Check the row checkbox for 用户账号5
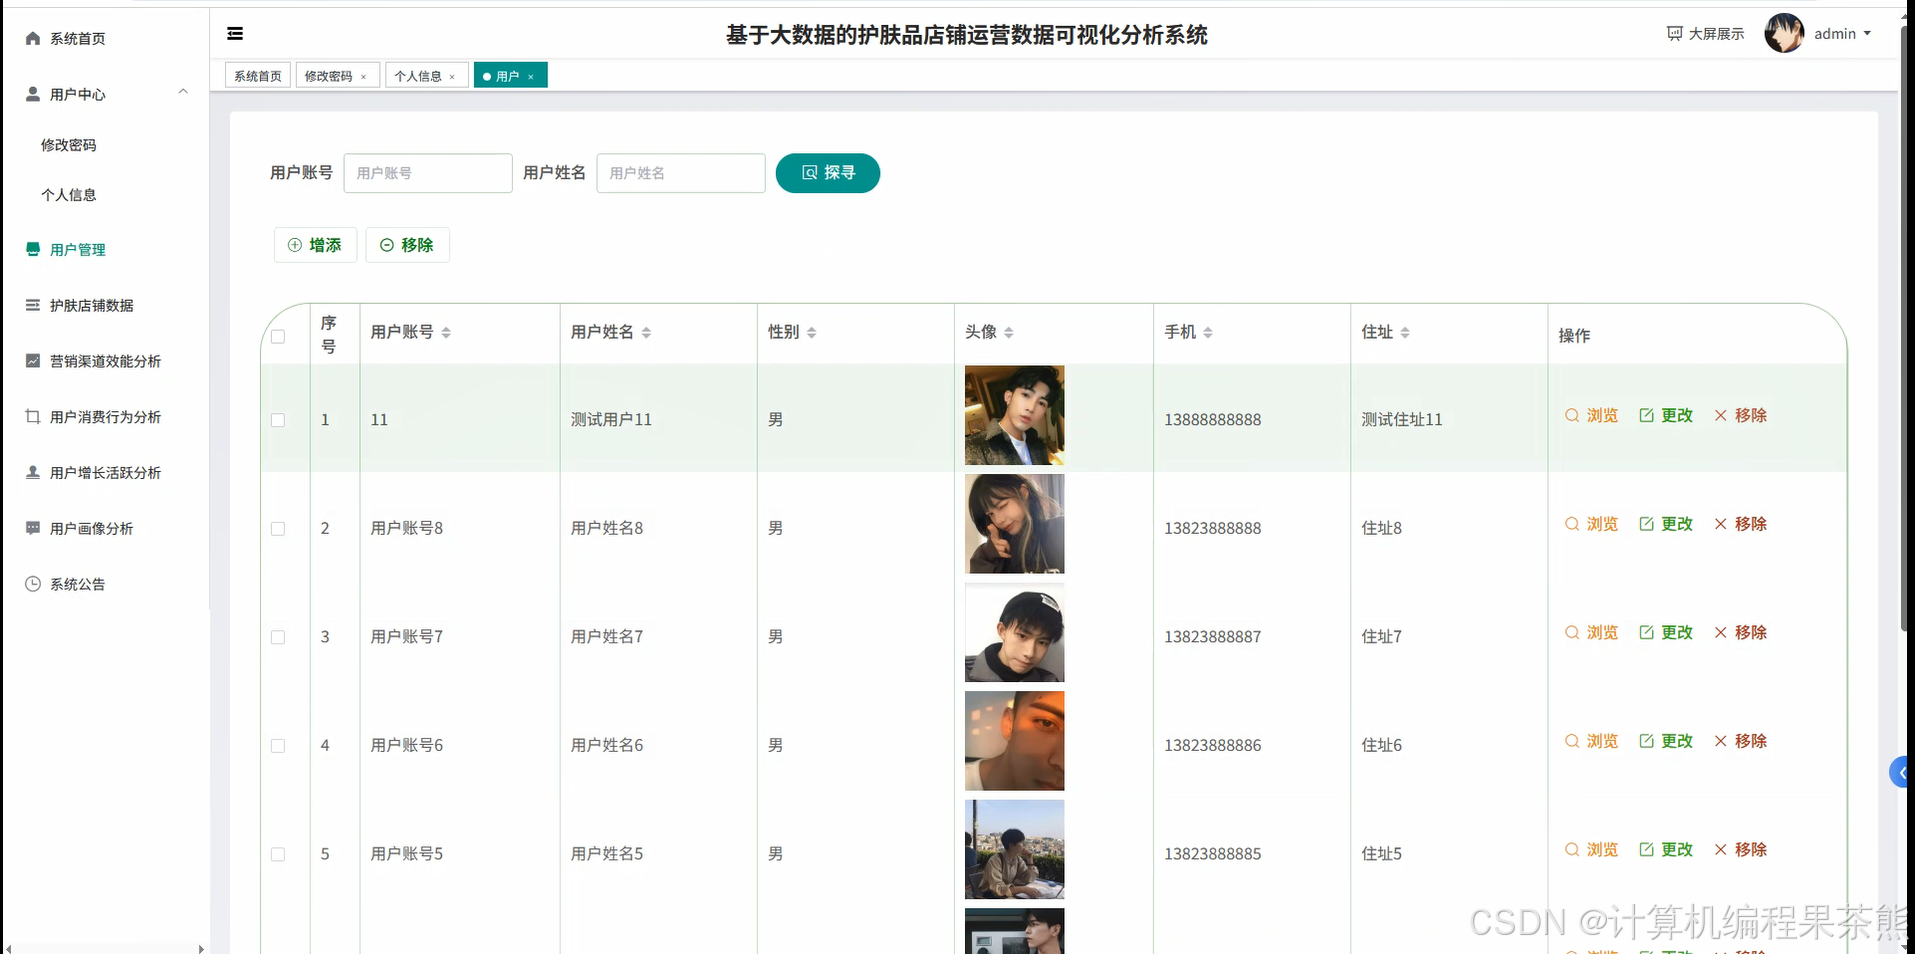The width and height of the screenshot is (1915, 954). (278, 854)
